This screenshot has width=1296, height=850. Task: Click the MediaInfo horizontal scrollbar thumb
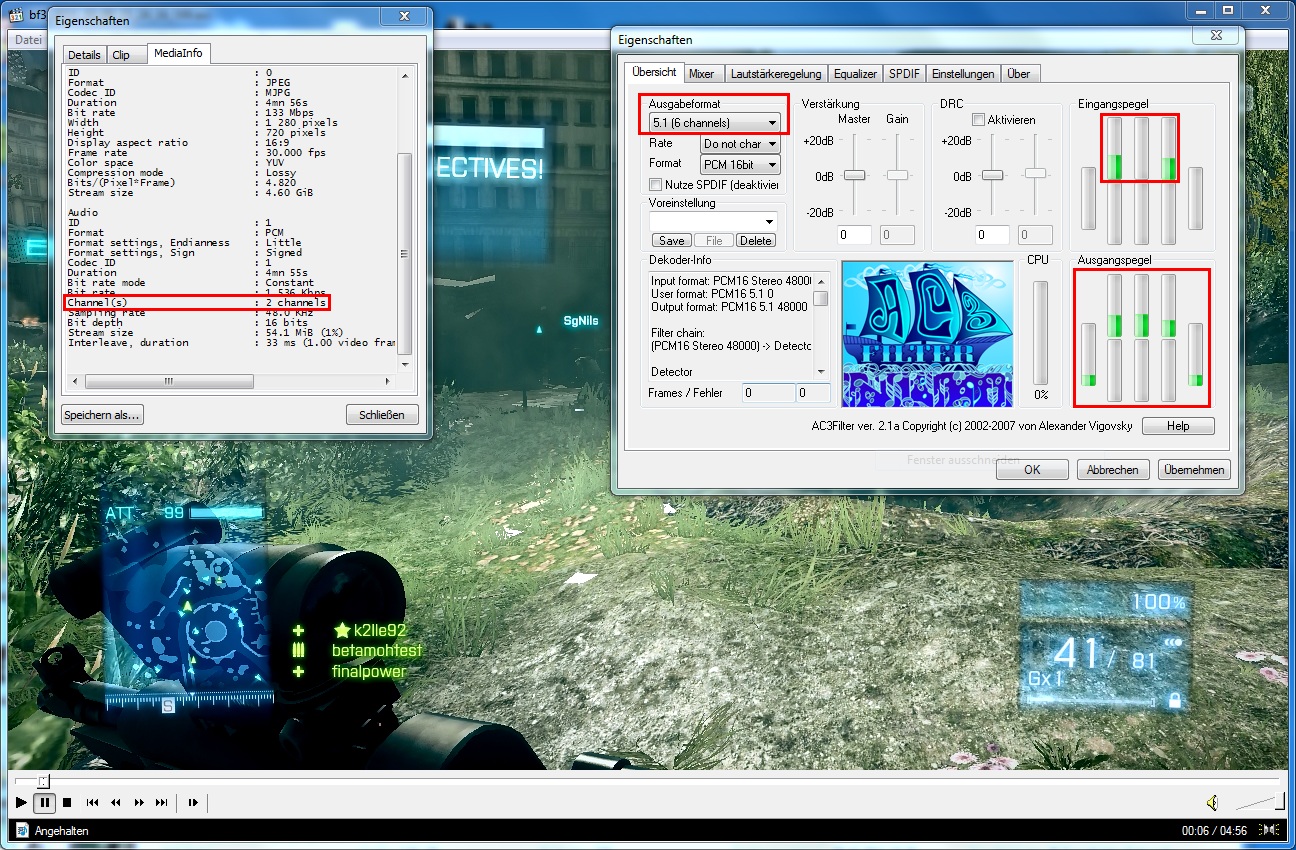pyautogui.click(x=169, y=382)
